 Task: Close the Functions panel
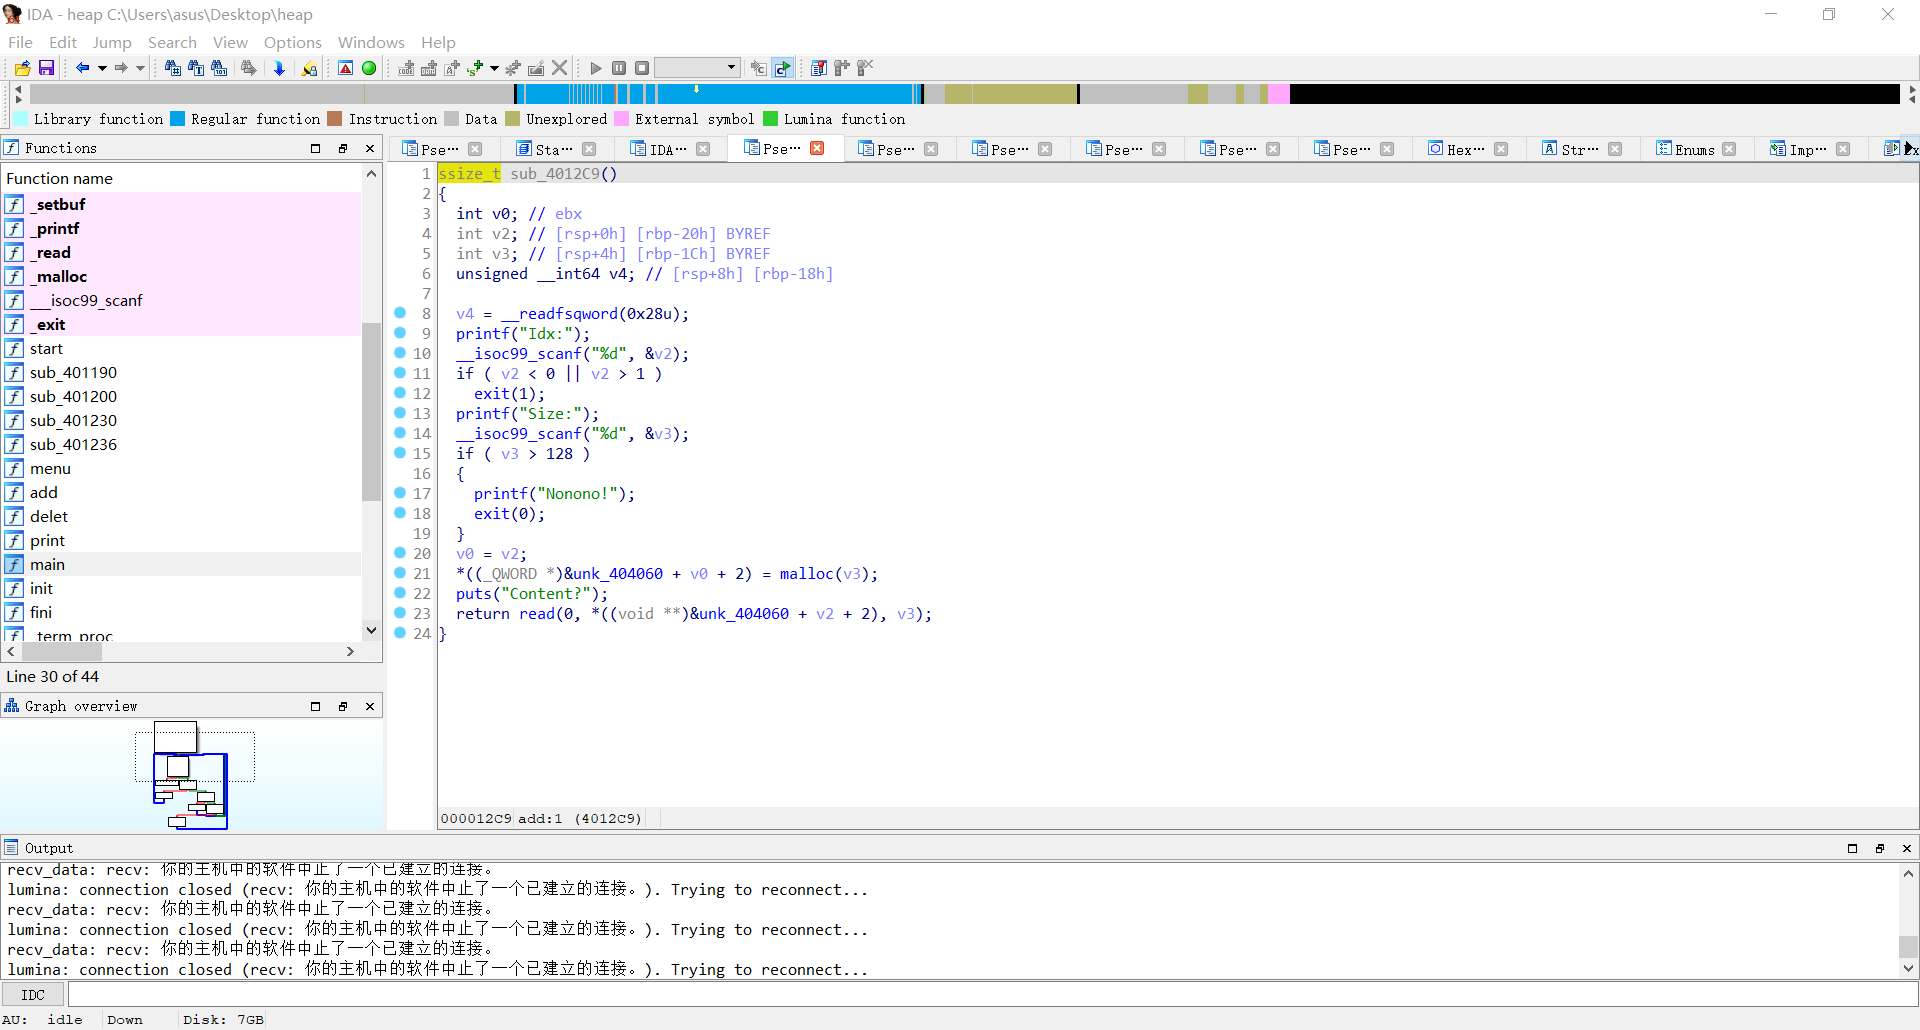coord(370,148)
